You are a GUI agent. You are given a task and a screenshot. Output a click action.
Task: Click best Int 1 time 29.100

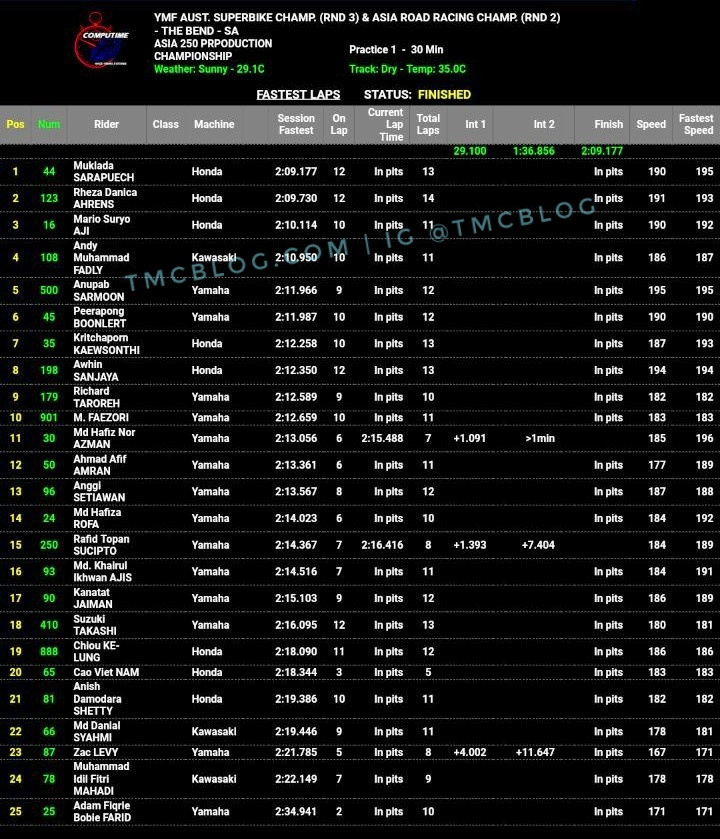point(470,151)
